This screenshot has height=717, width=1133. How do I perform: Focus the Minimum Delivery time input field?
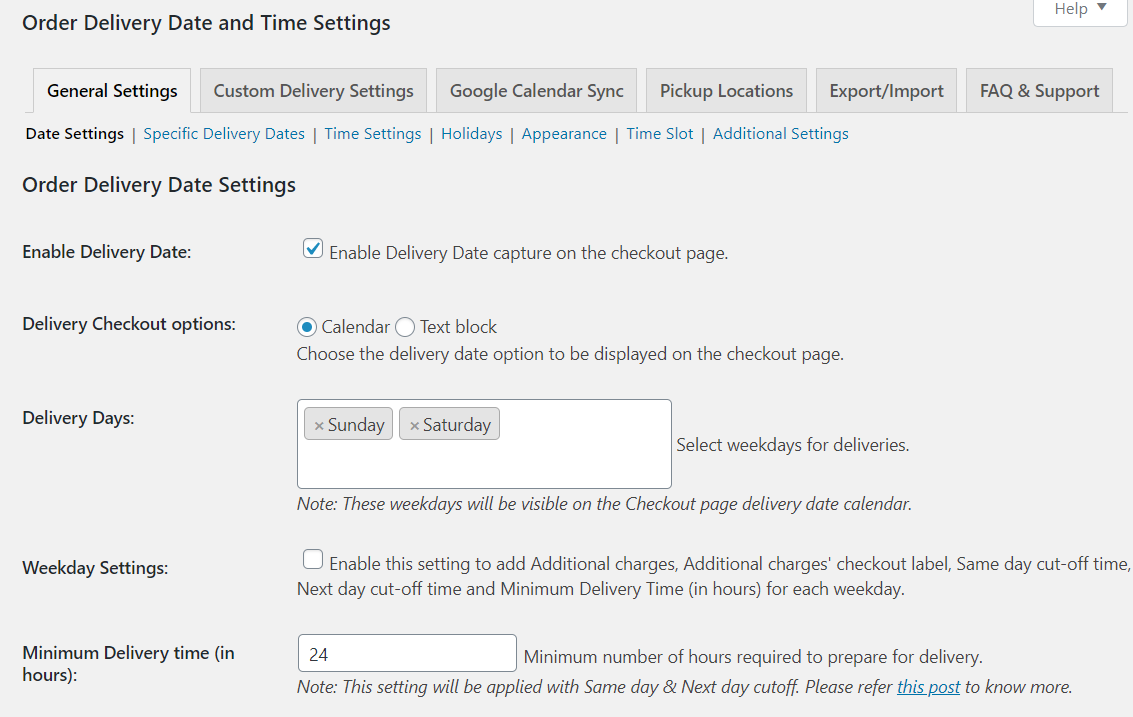(x=407, y=653)
